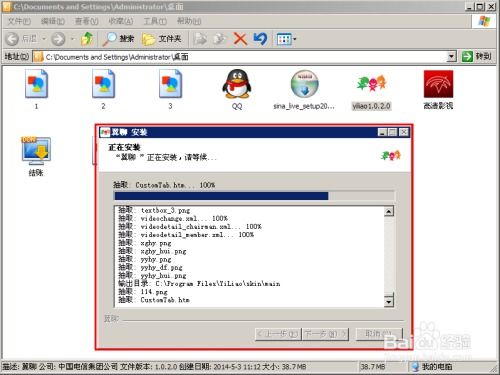The image size is (500, 375).
Task: Select the file named 1
Action: [x=36, y=84]
